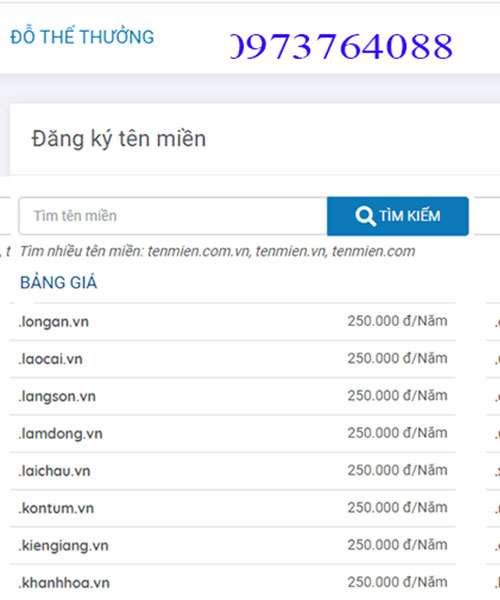Click the price next to .khanhhoa.vn
This screenshot has width=500, height=600.
(397, 582)
